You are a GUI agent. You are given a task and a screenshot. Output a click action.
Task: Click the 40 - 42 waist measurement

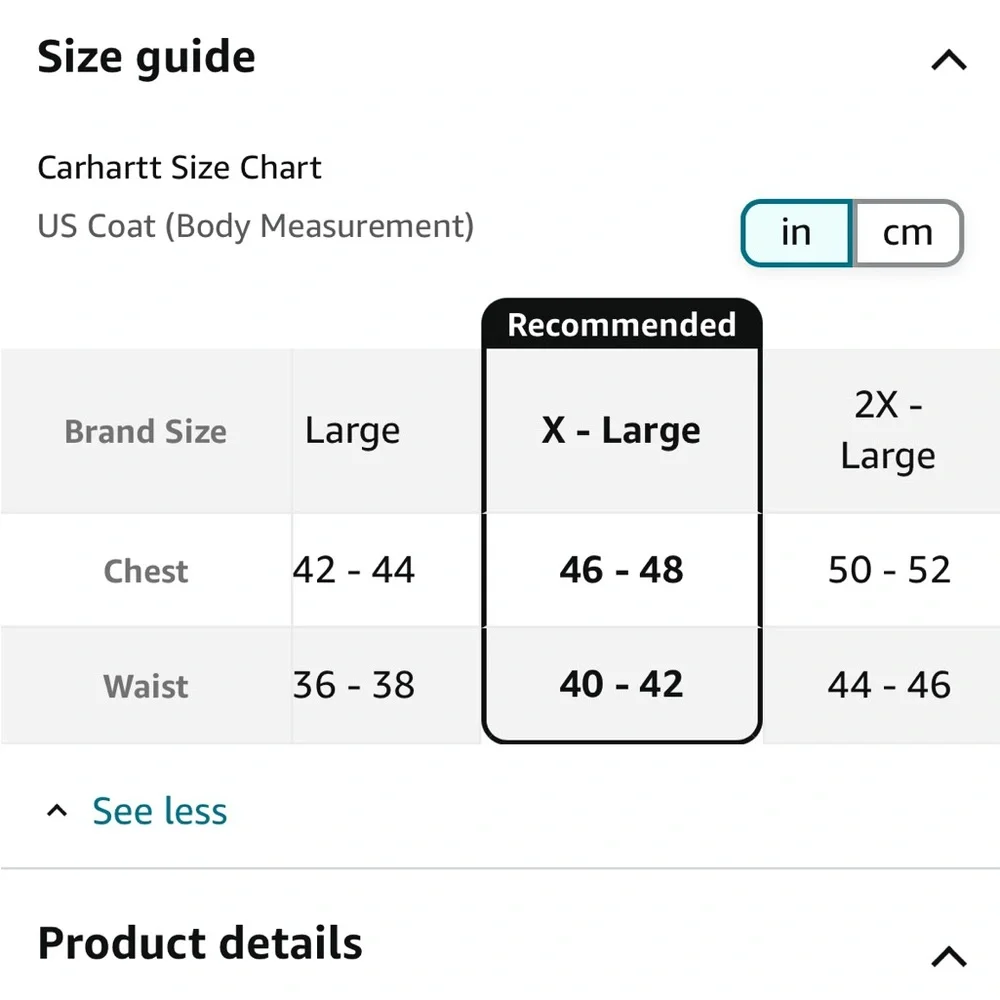point(621,685)
